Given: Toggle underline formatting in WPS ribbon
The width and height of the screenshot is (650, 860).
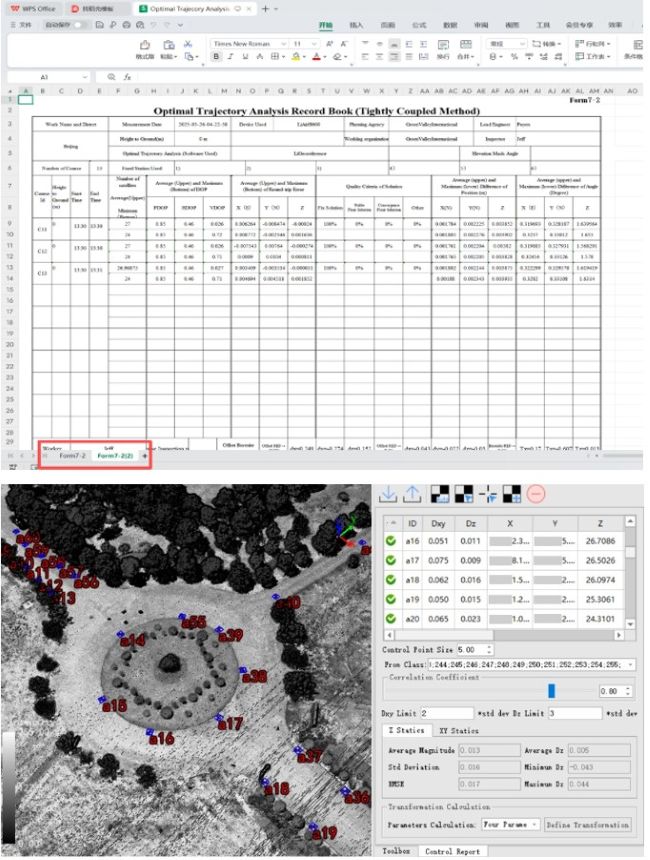Looking at the screenshot, I should 245,56.
